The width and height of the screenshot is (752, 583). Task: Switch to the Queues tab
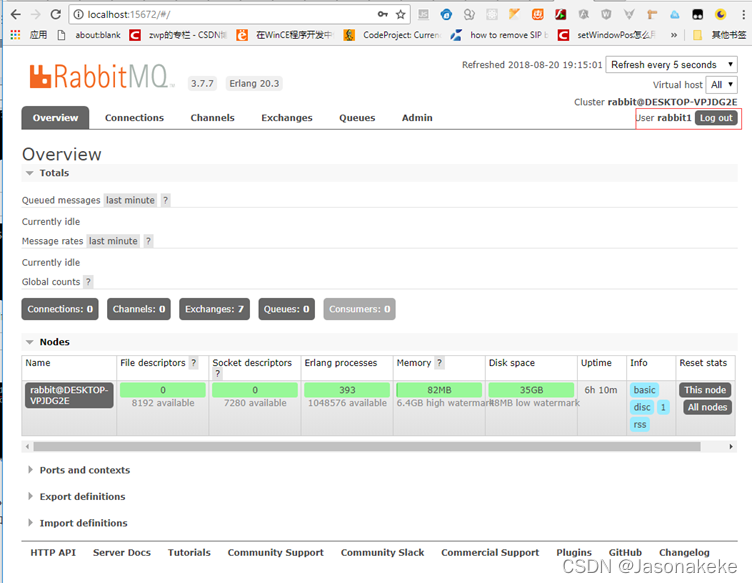(x=357, y=118)
